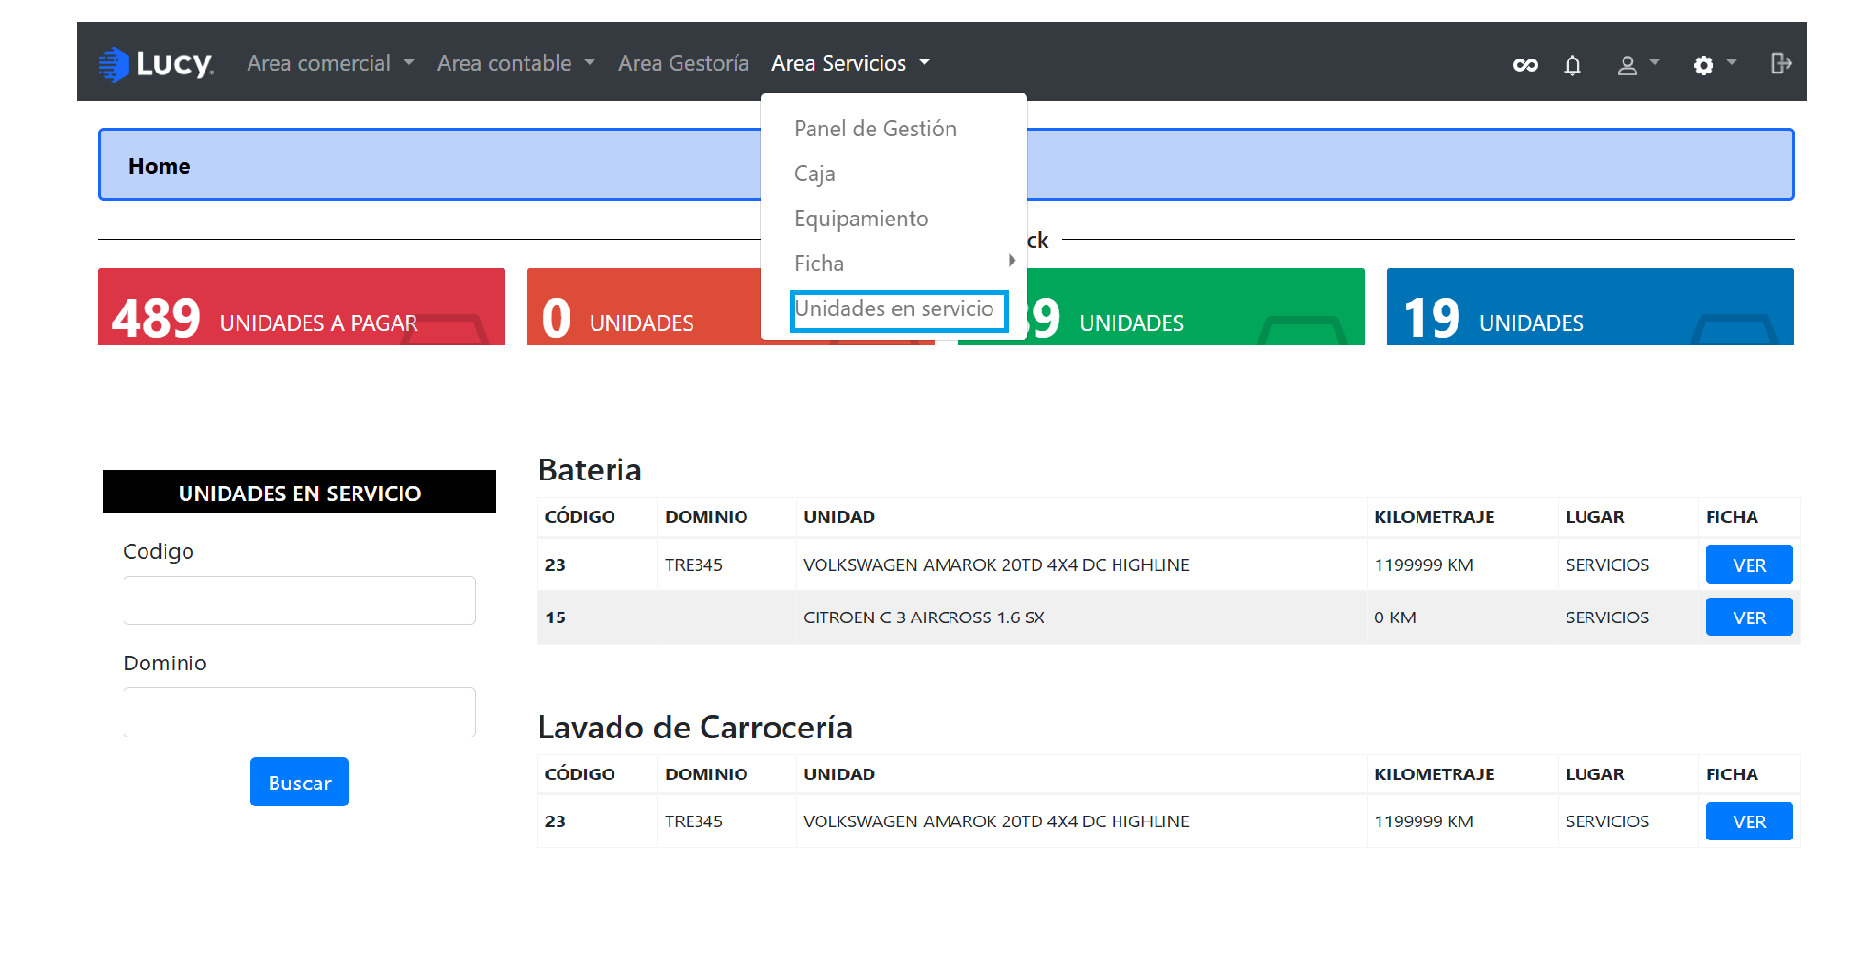Image resolution: width=1867 pixels, height=957 pixels.
Task: Click KILOMETRAJE header in Bateria table
Action: click(1434, 517)
